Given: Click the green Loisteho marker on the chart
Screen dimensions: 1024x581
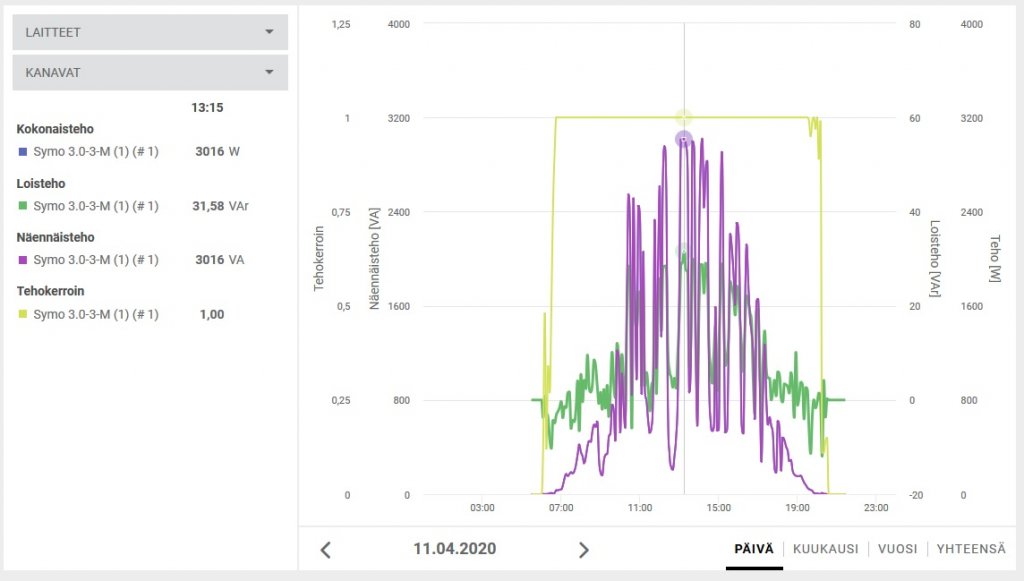Looking at the screenshot, I should (x=683, y=252).
